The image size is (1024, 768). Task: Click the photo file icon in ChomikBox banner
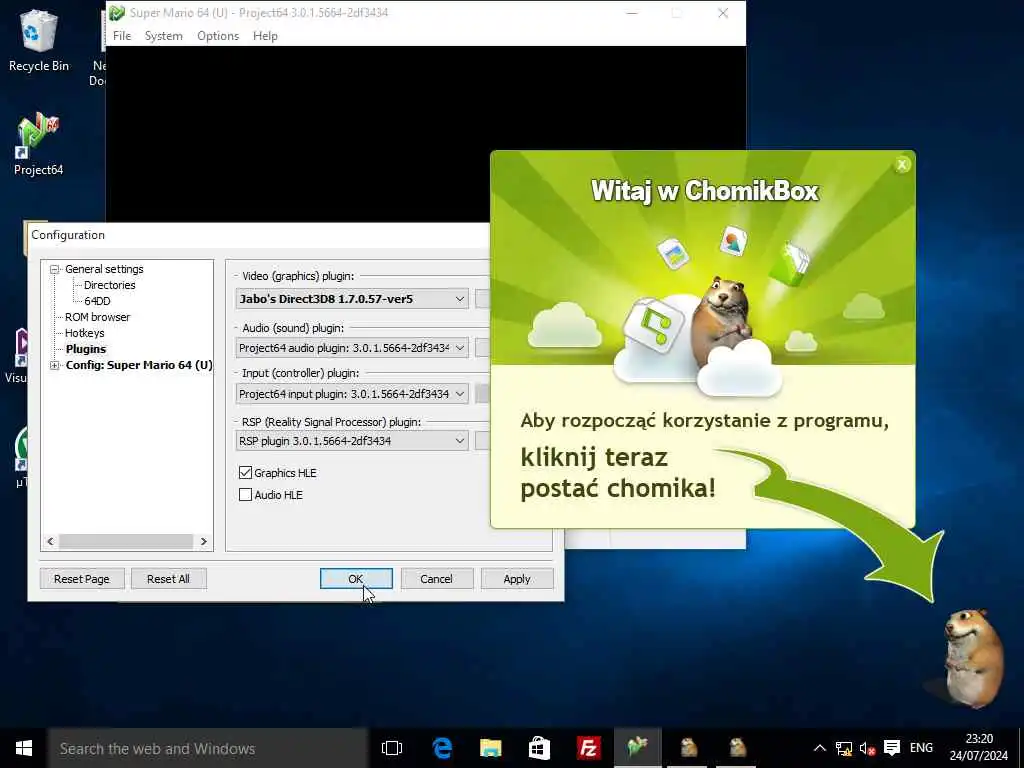coord(673,253)
